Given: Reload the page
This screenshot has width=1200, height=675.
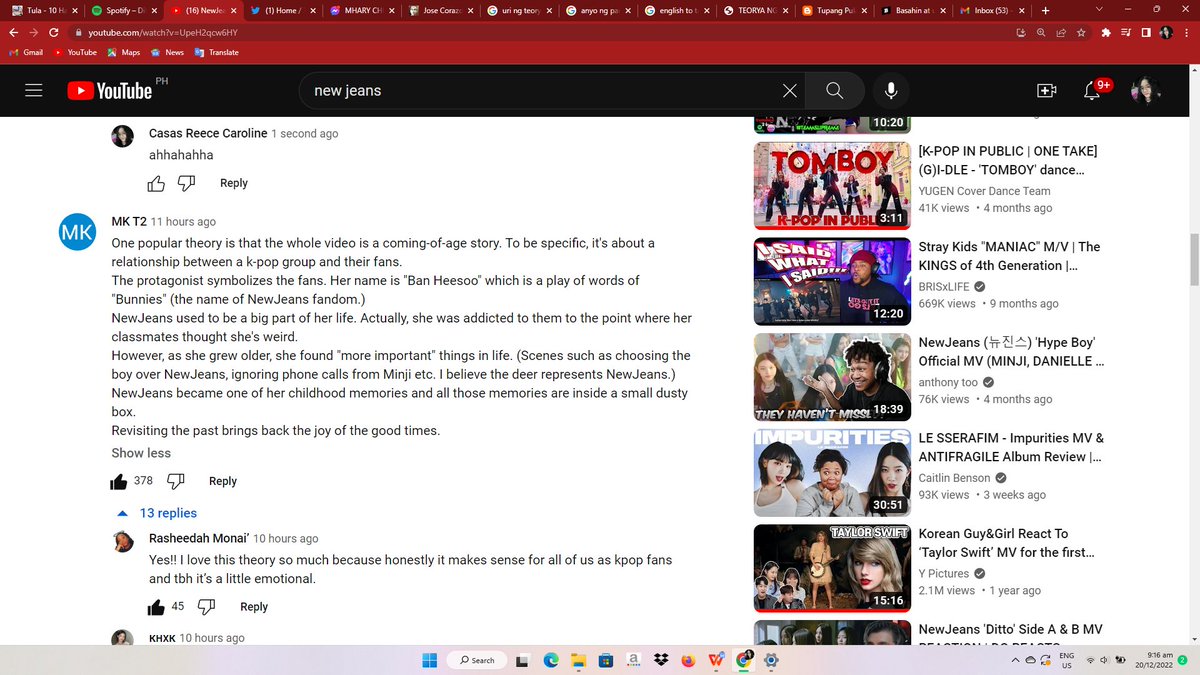Looking at the screenshot, I should click(54, 32).
